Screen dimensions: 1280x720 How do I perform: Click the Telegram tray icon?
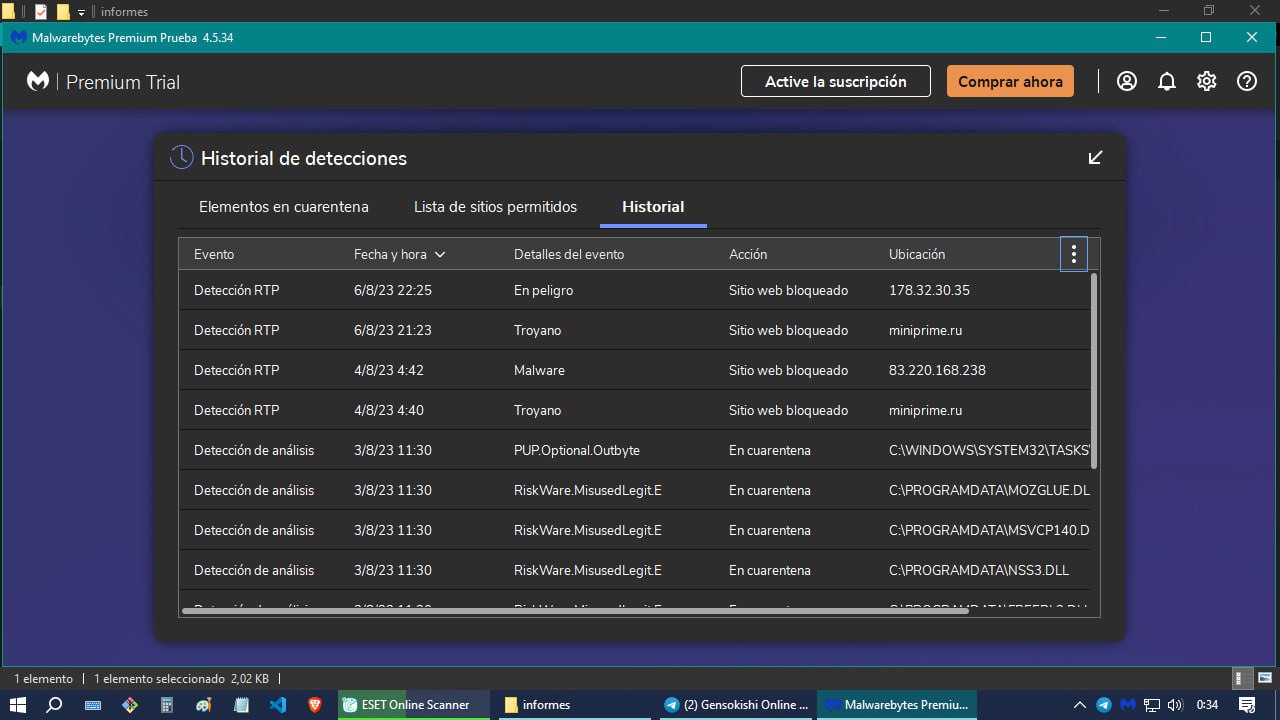1104,704
